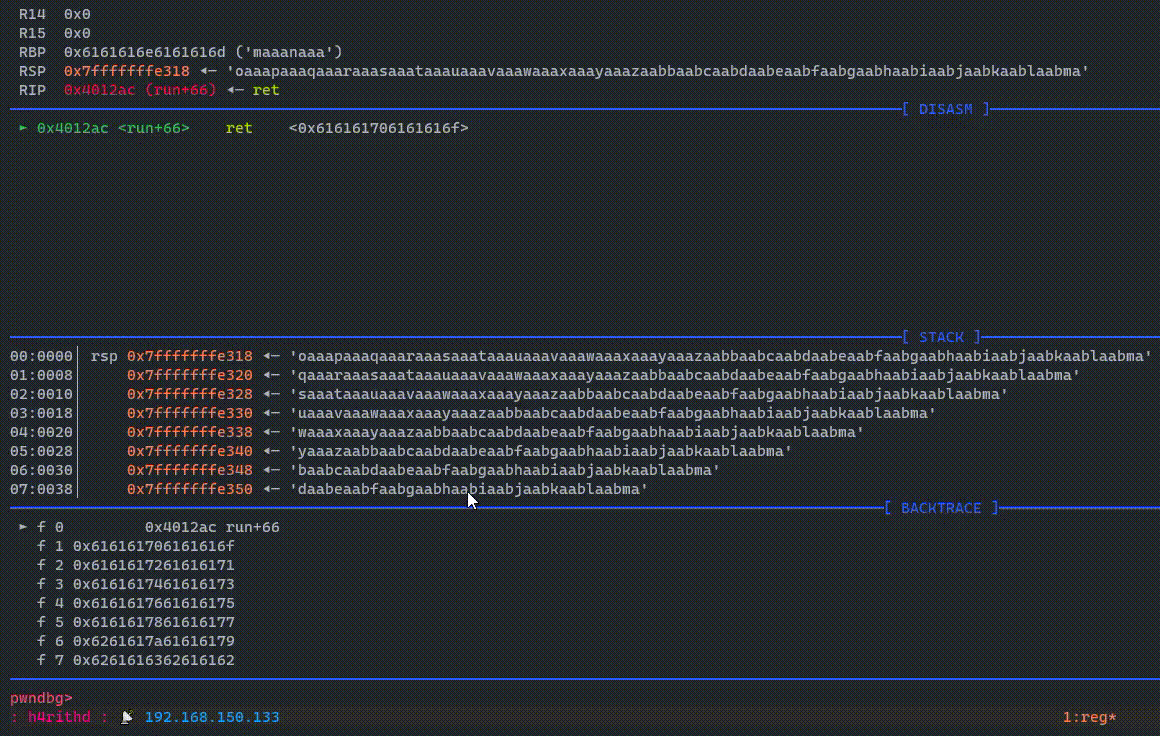Select the 1:reg* tmux window tab
This screenshot has width=1160, height=736.
pyautogui.click(x=1089, y=717)
